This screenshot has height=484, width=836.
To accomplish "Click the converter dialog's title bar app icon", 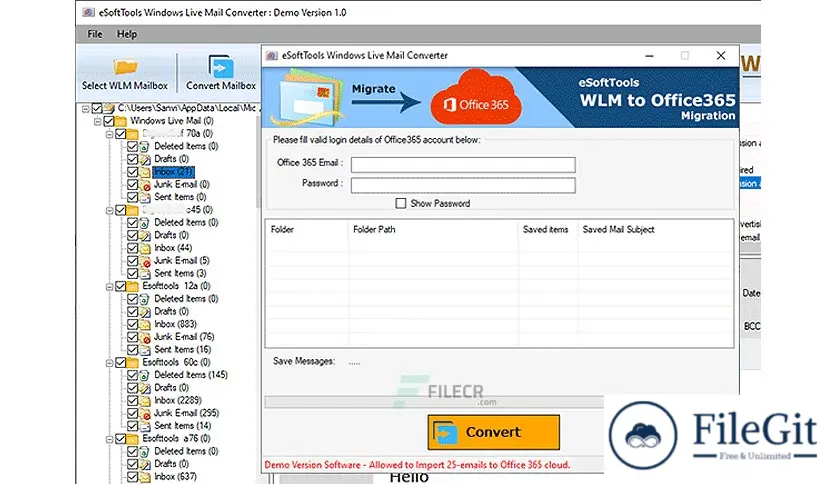I will pyautogui.click(x=272, y=55).
